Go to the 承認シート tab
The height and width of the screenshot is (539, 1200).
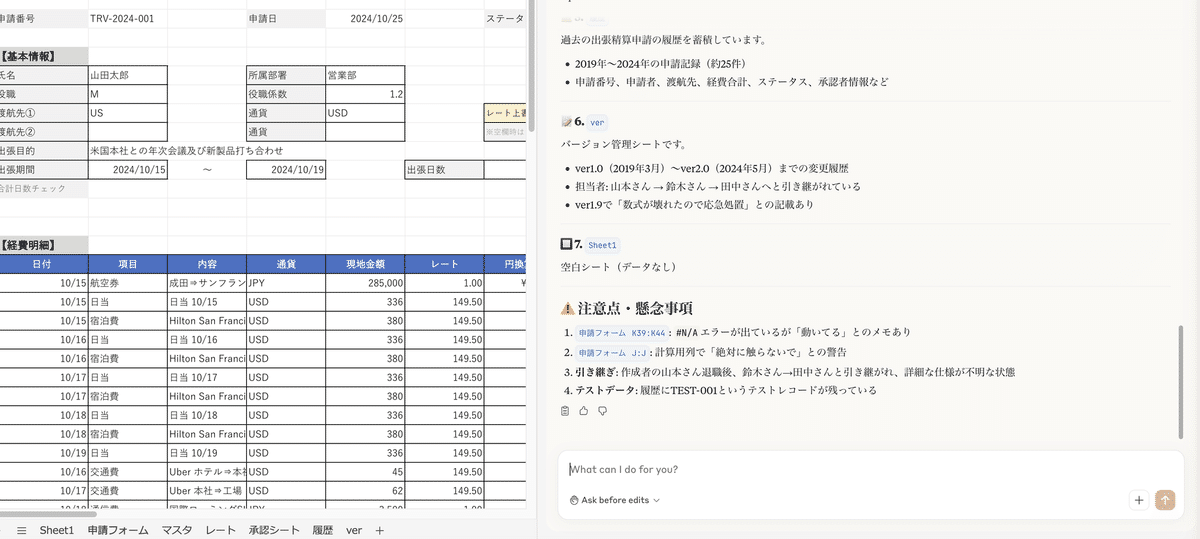(x=274, y=530)
